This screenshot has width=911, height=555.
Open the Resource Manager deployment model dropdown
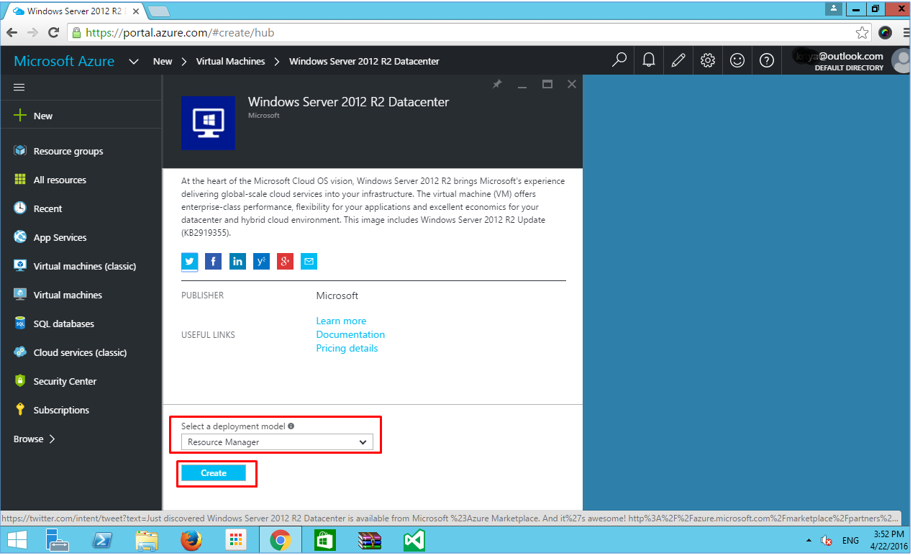[x=277, y=442]
